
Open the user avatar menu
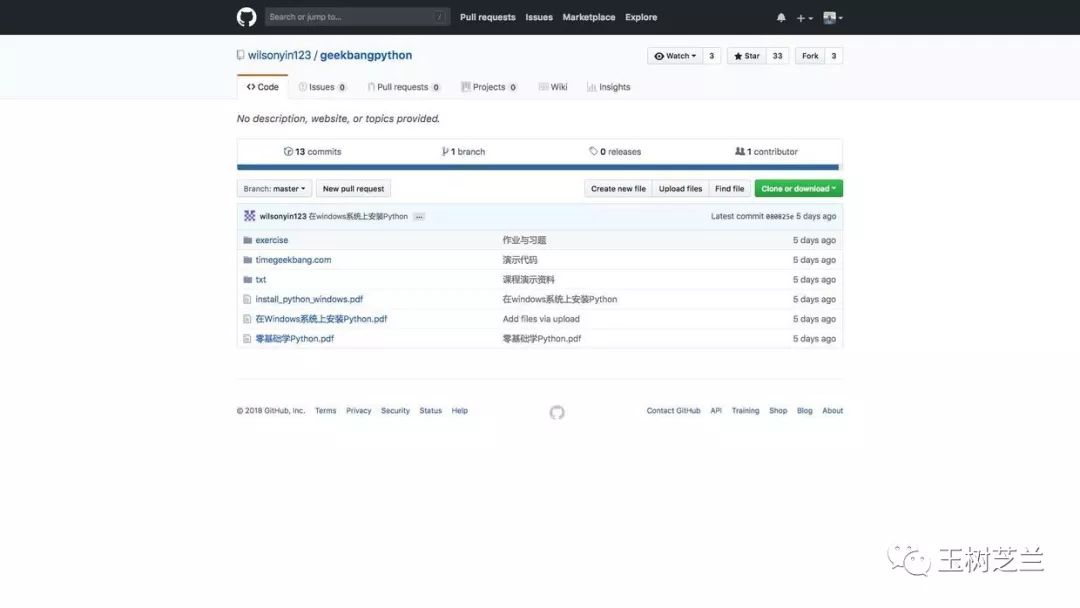pos(832,18)
